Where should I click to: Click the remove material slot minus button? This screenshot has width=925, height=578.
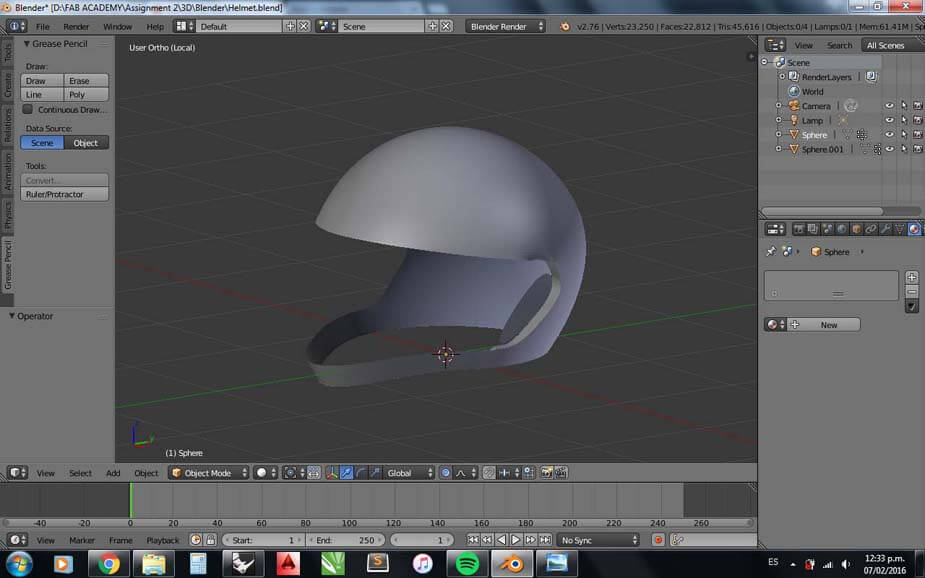tap(911, 292)
